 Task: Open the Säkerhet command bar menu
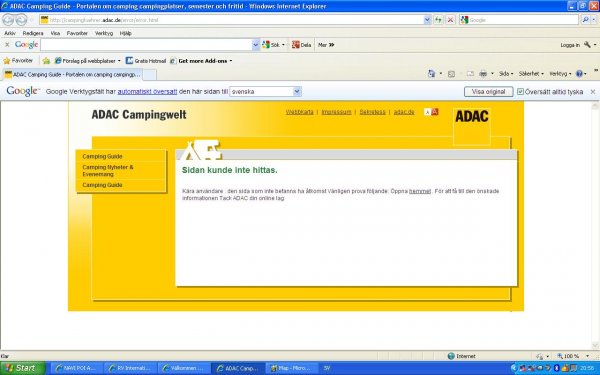pos(531,73)
